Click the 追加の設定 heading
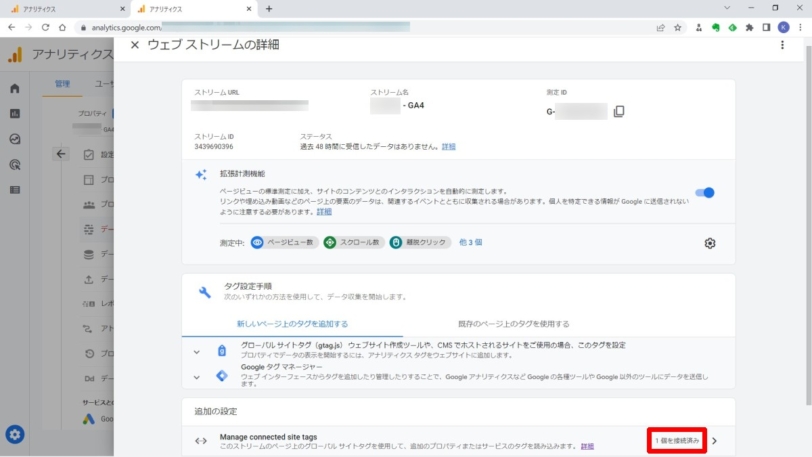This screenshot has height=457, width=812. (215, 411)
